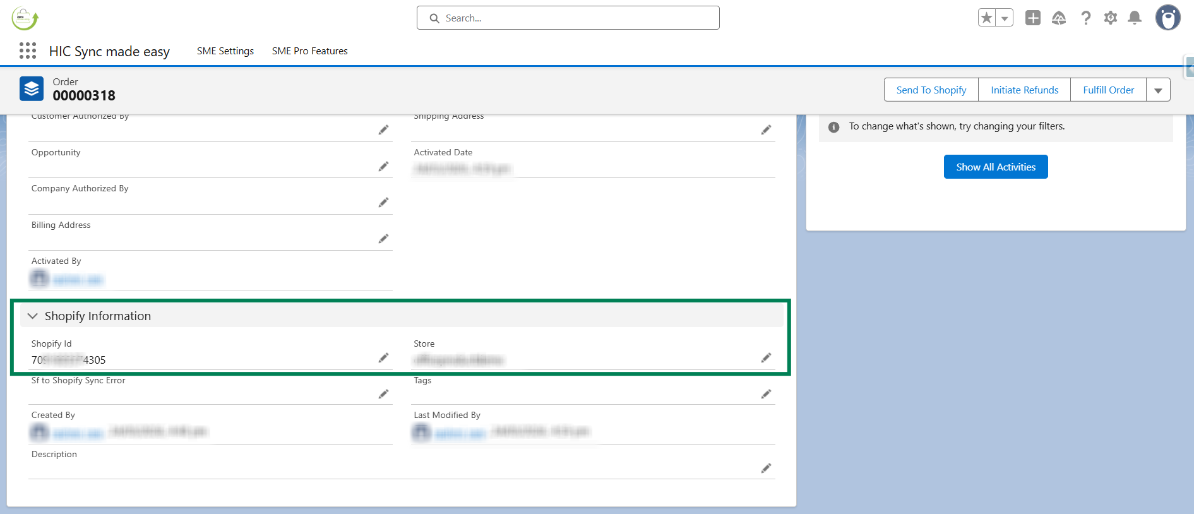Image resolution: width=1194 pixels, height=514 pixels.
Task: Open the Activated By user link
Action: point(77,279)
